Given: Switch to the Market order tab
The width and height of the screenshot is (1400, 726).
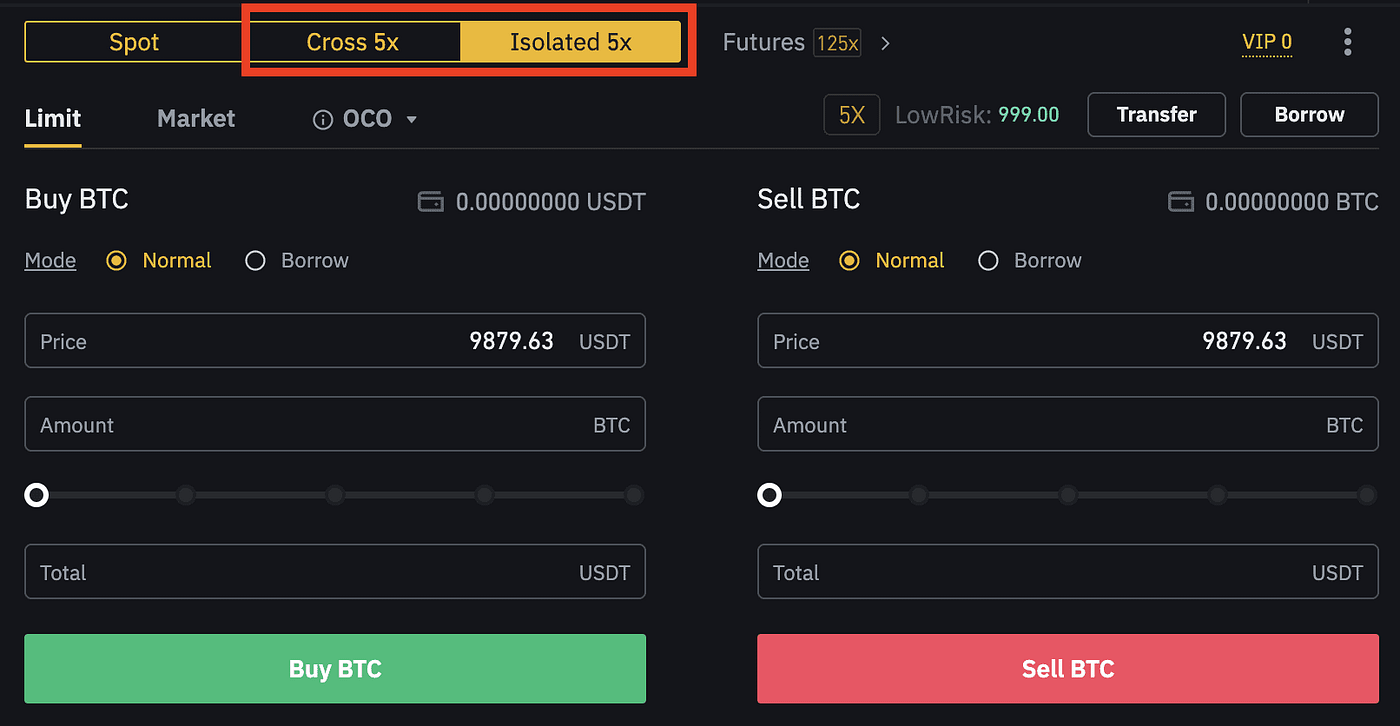Looking at the screenshot, I should point(195,118).
